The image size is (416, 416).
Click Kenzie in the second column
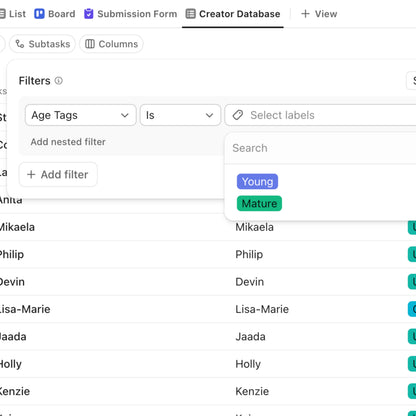point(252,391)
